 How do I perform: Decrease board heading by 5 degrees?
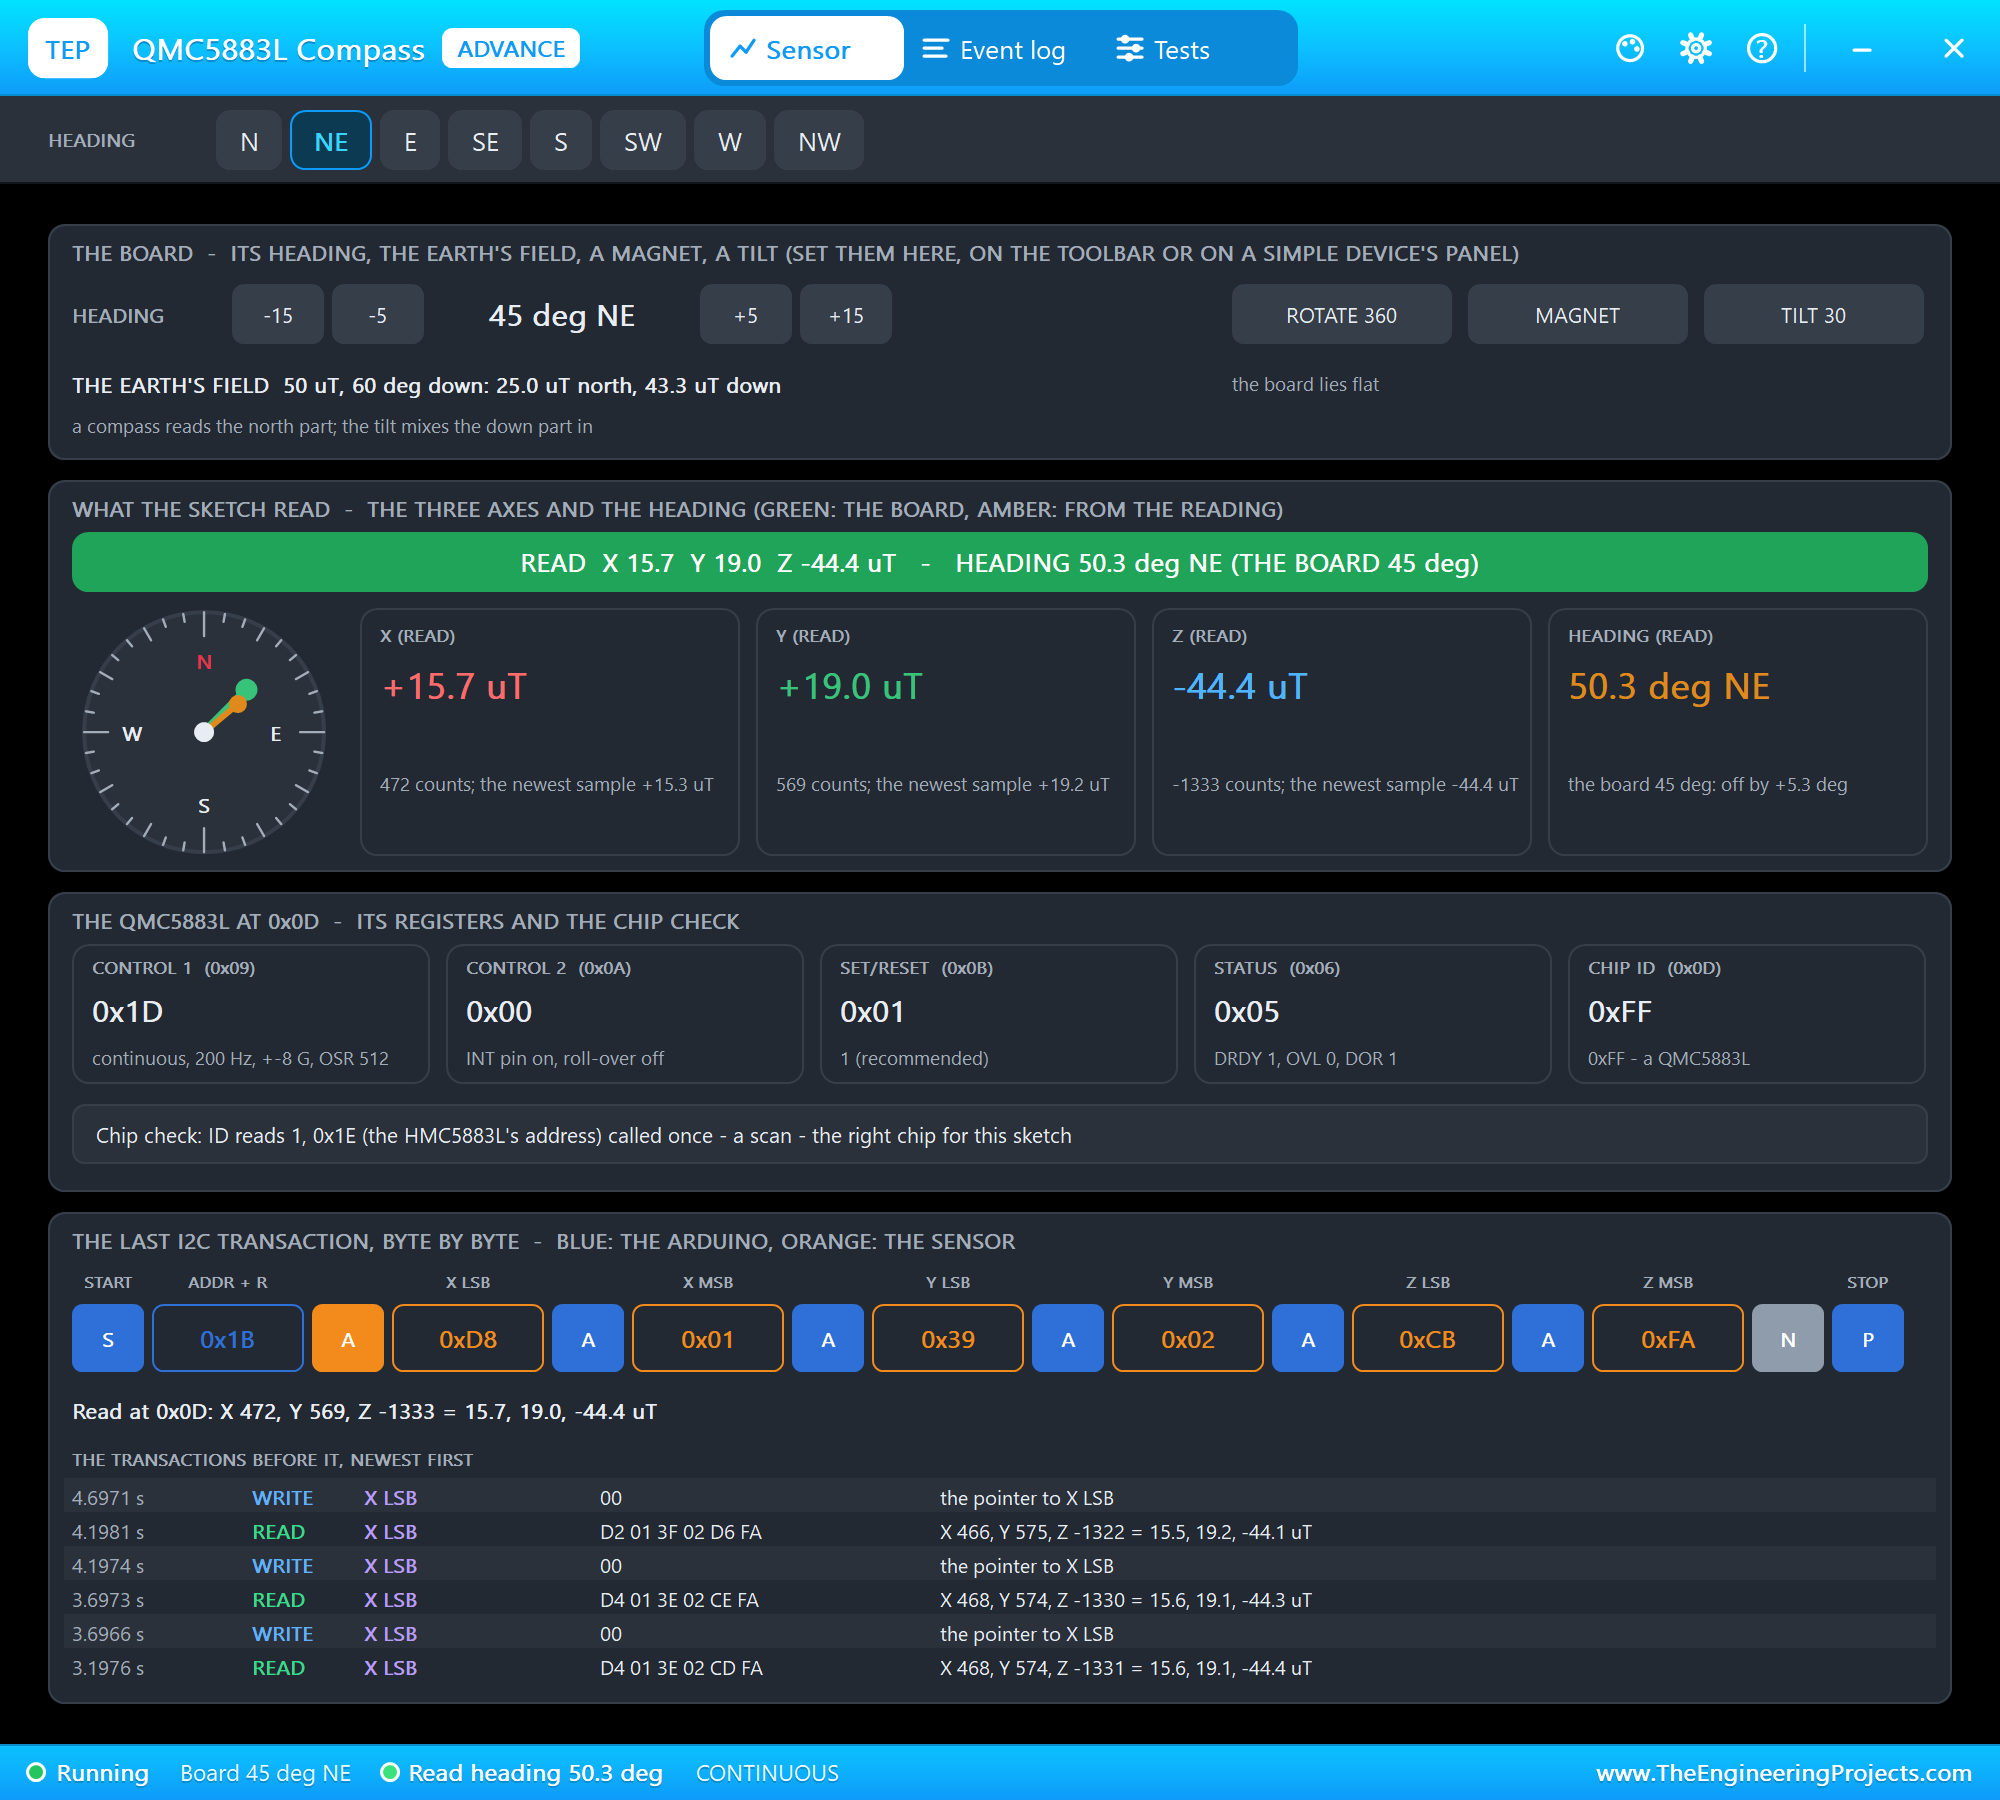(x=378, y=315)
